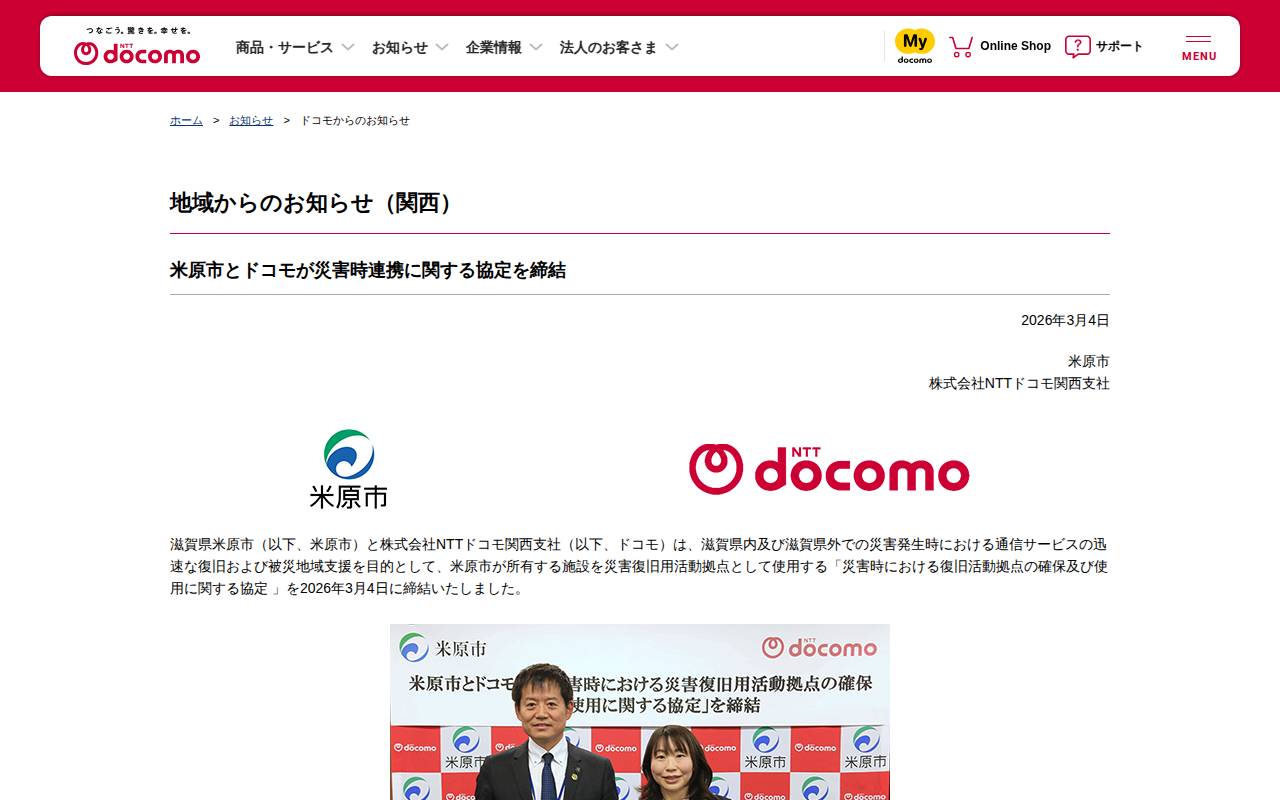This screenshot has width=1280, height=800.
Task: Click the heading 地域からのお知らせ（関西）
Action: 316,203
